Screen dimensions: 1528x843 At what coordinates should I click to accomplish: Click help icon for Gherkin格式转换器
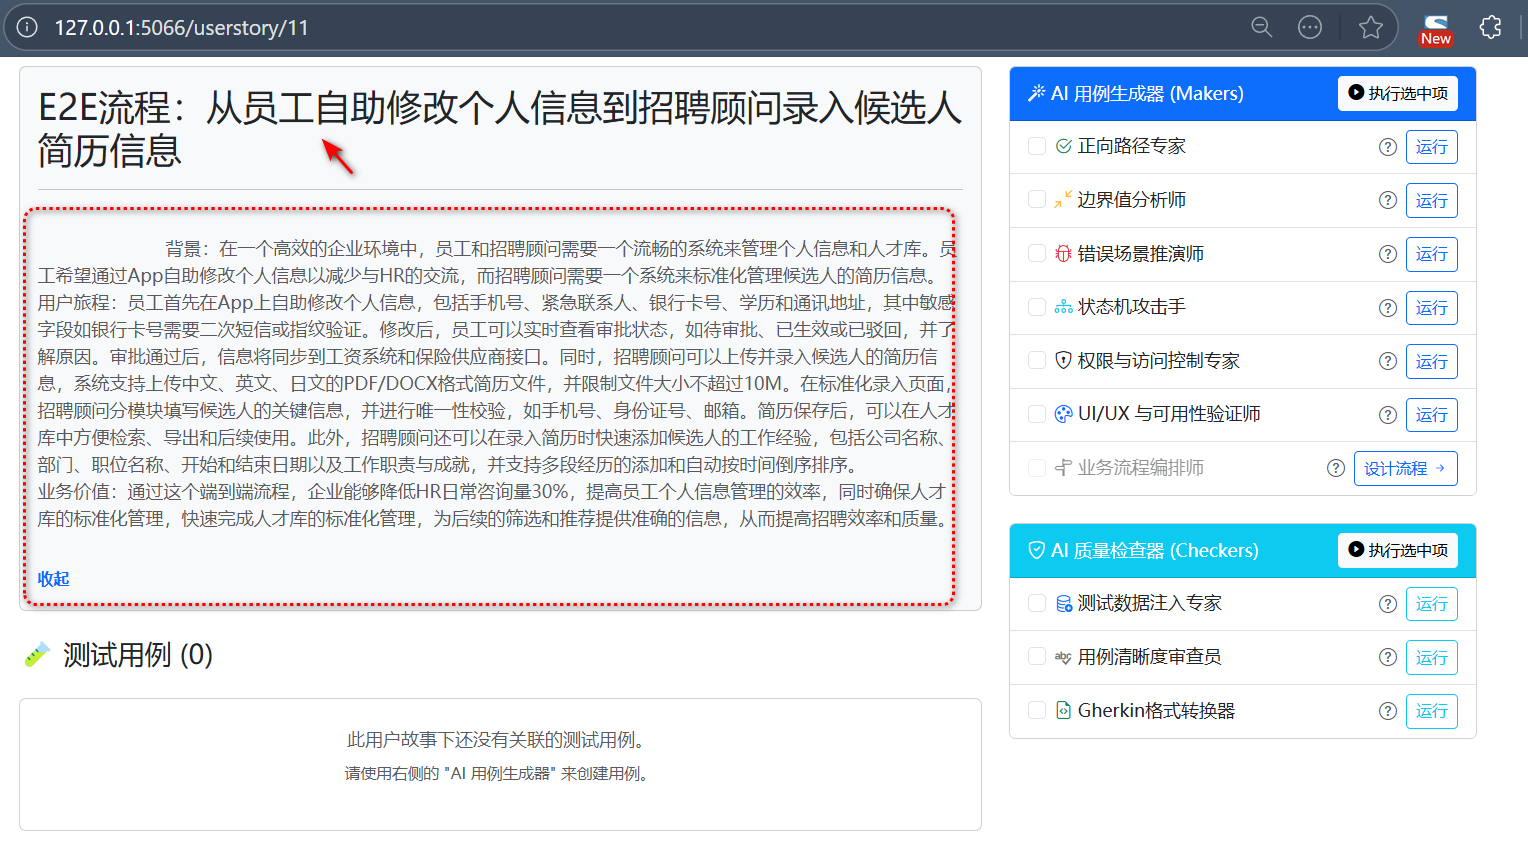[x=1388, y=711]
